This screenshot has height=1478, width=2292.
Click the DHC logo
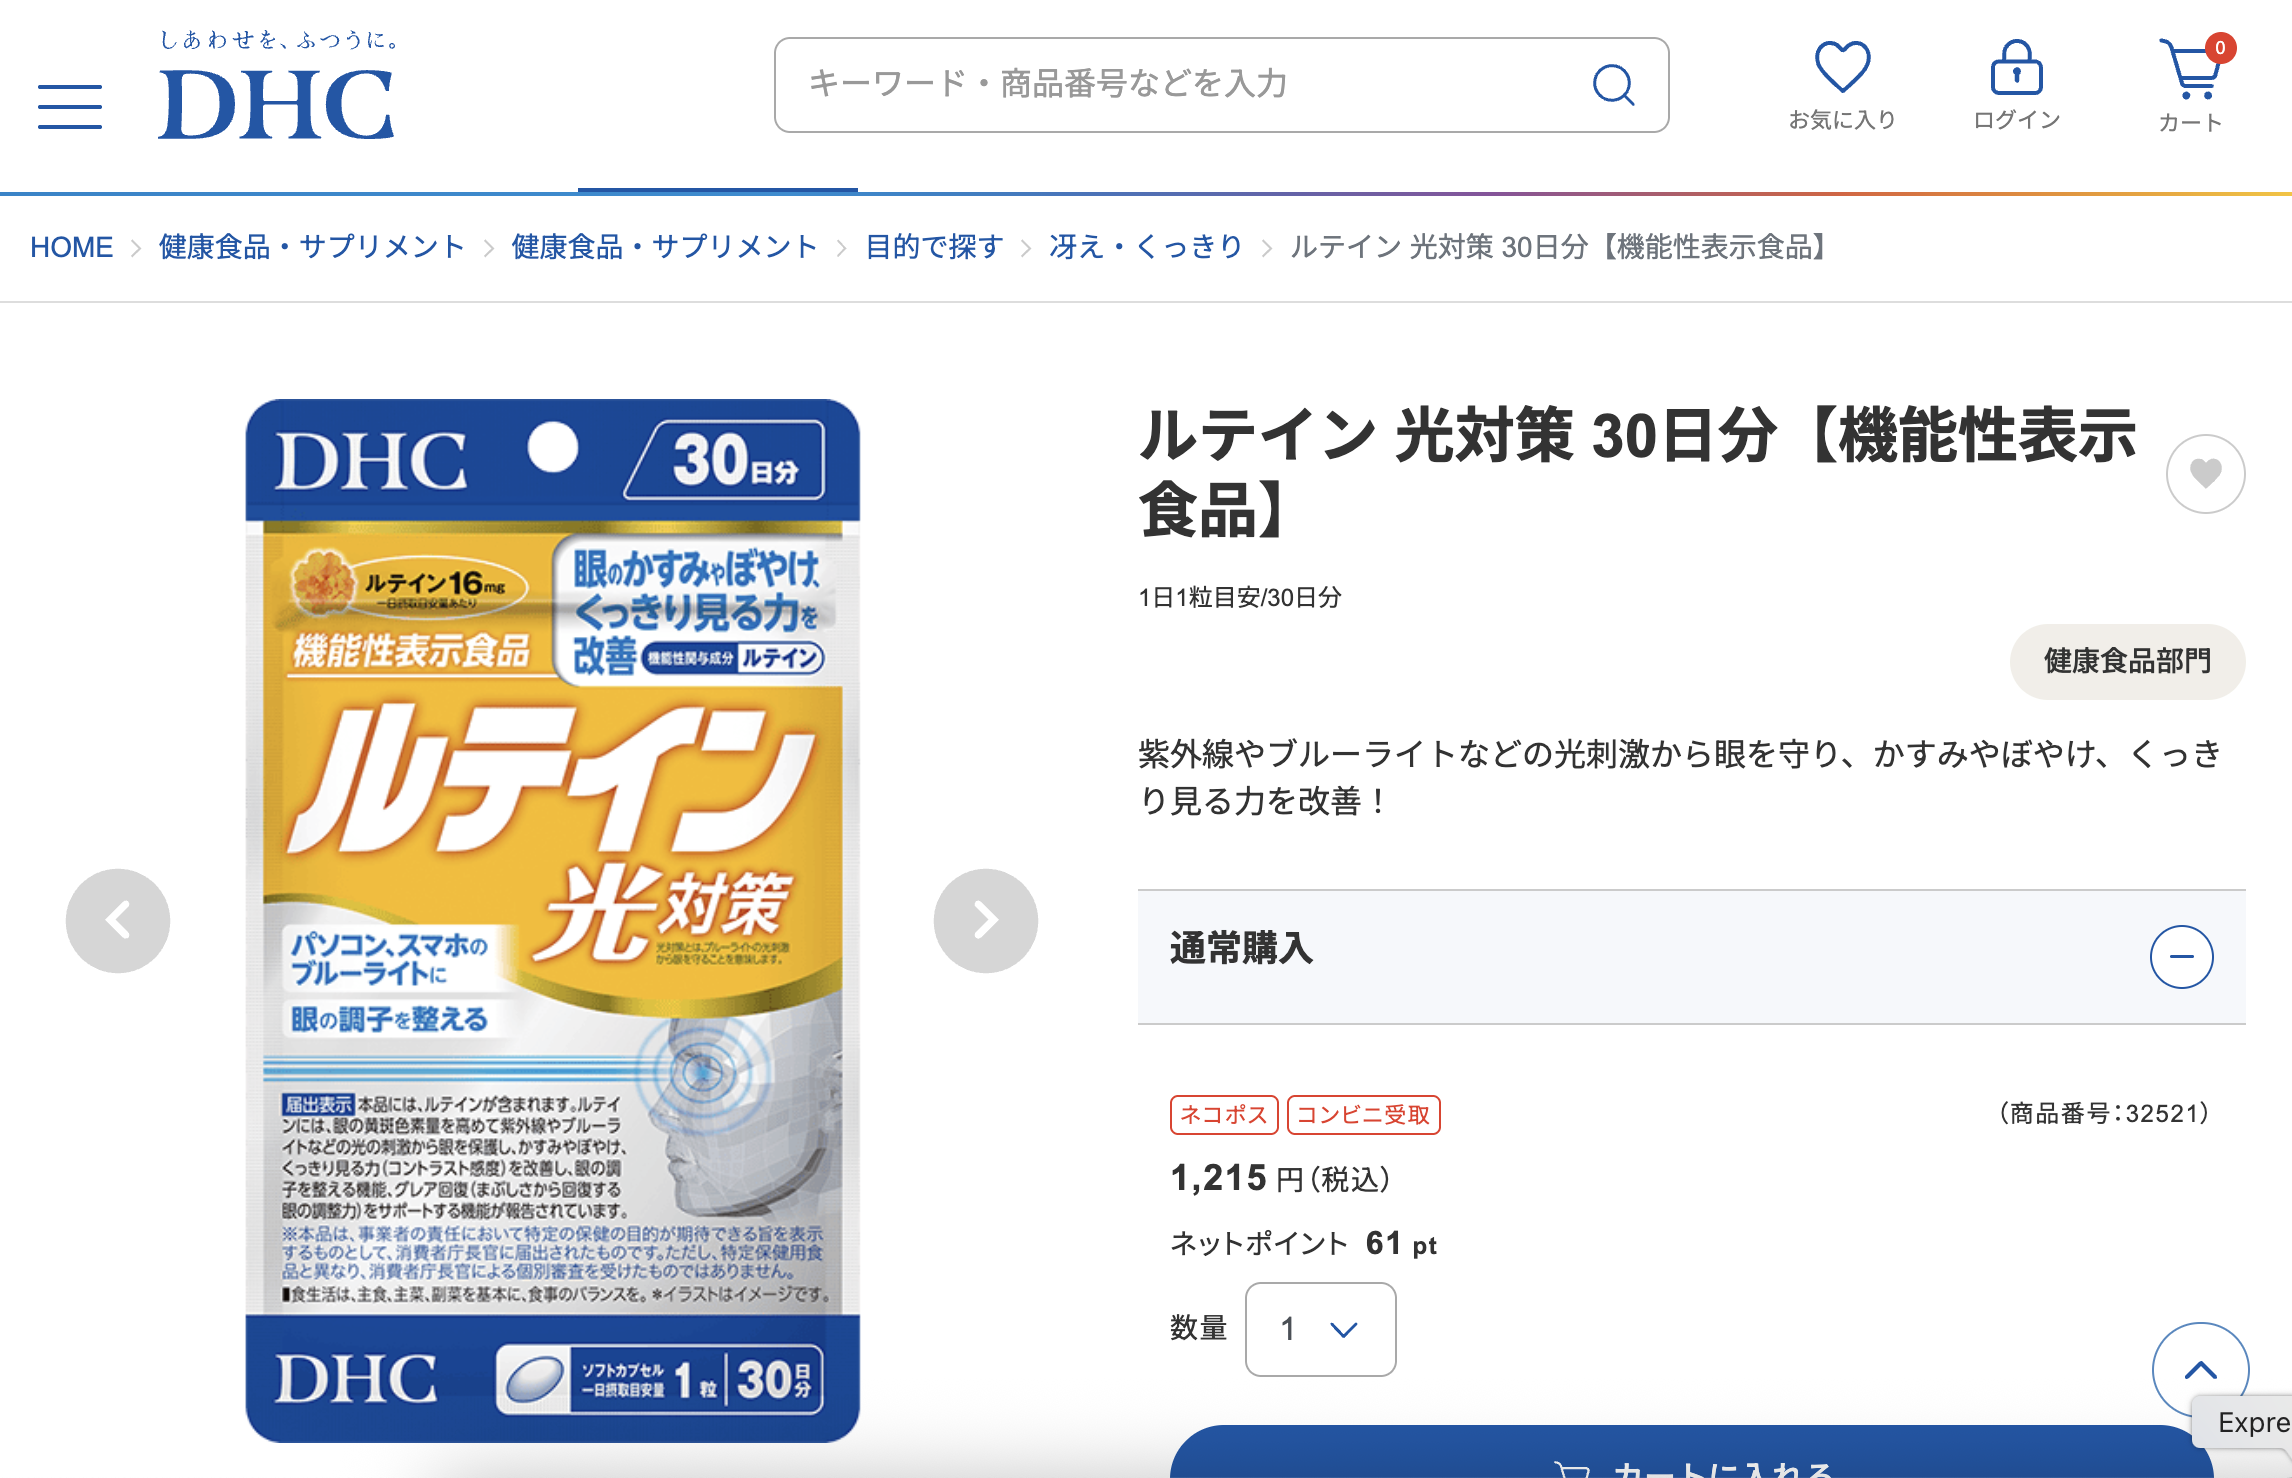pyautogui.click(x=277, y=104)
